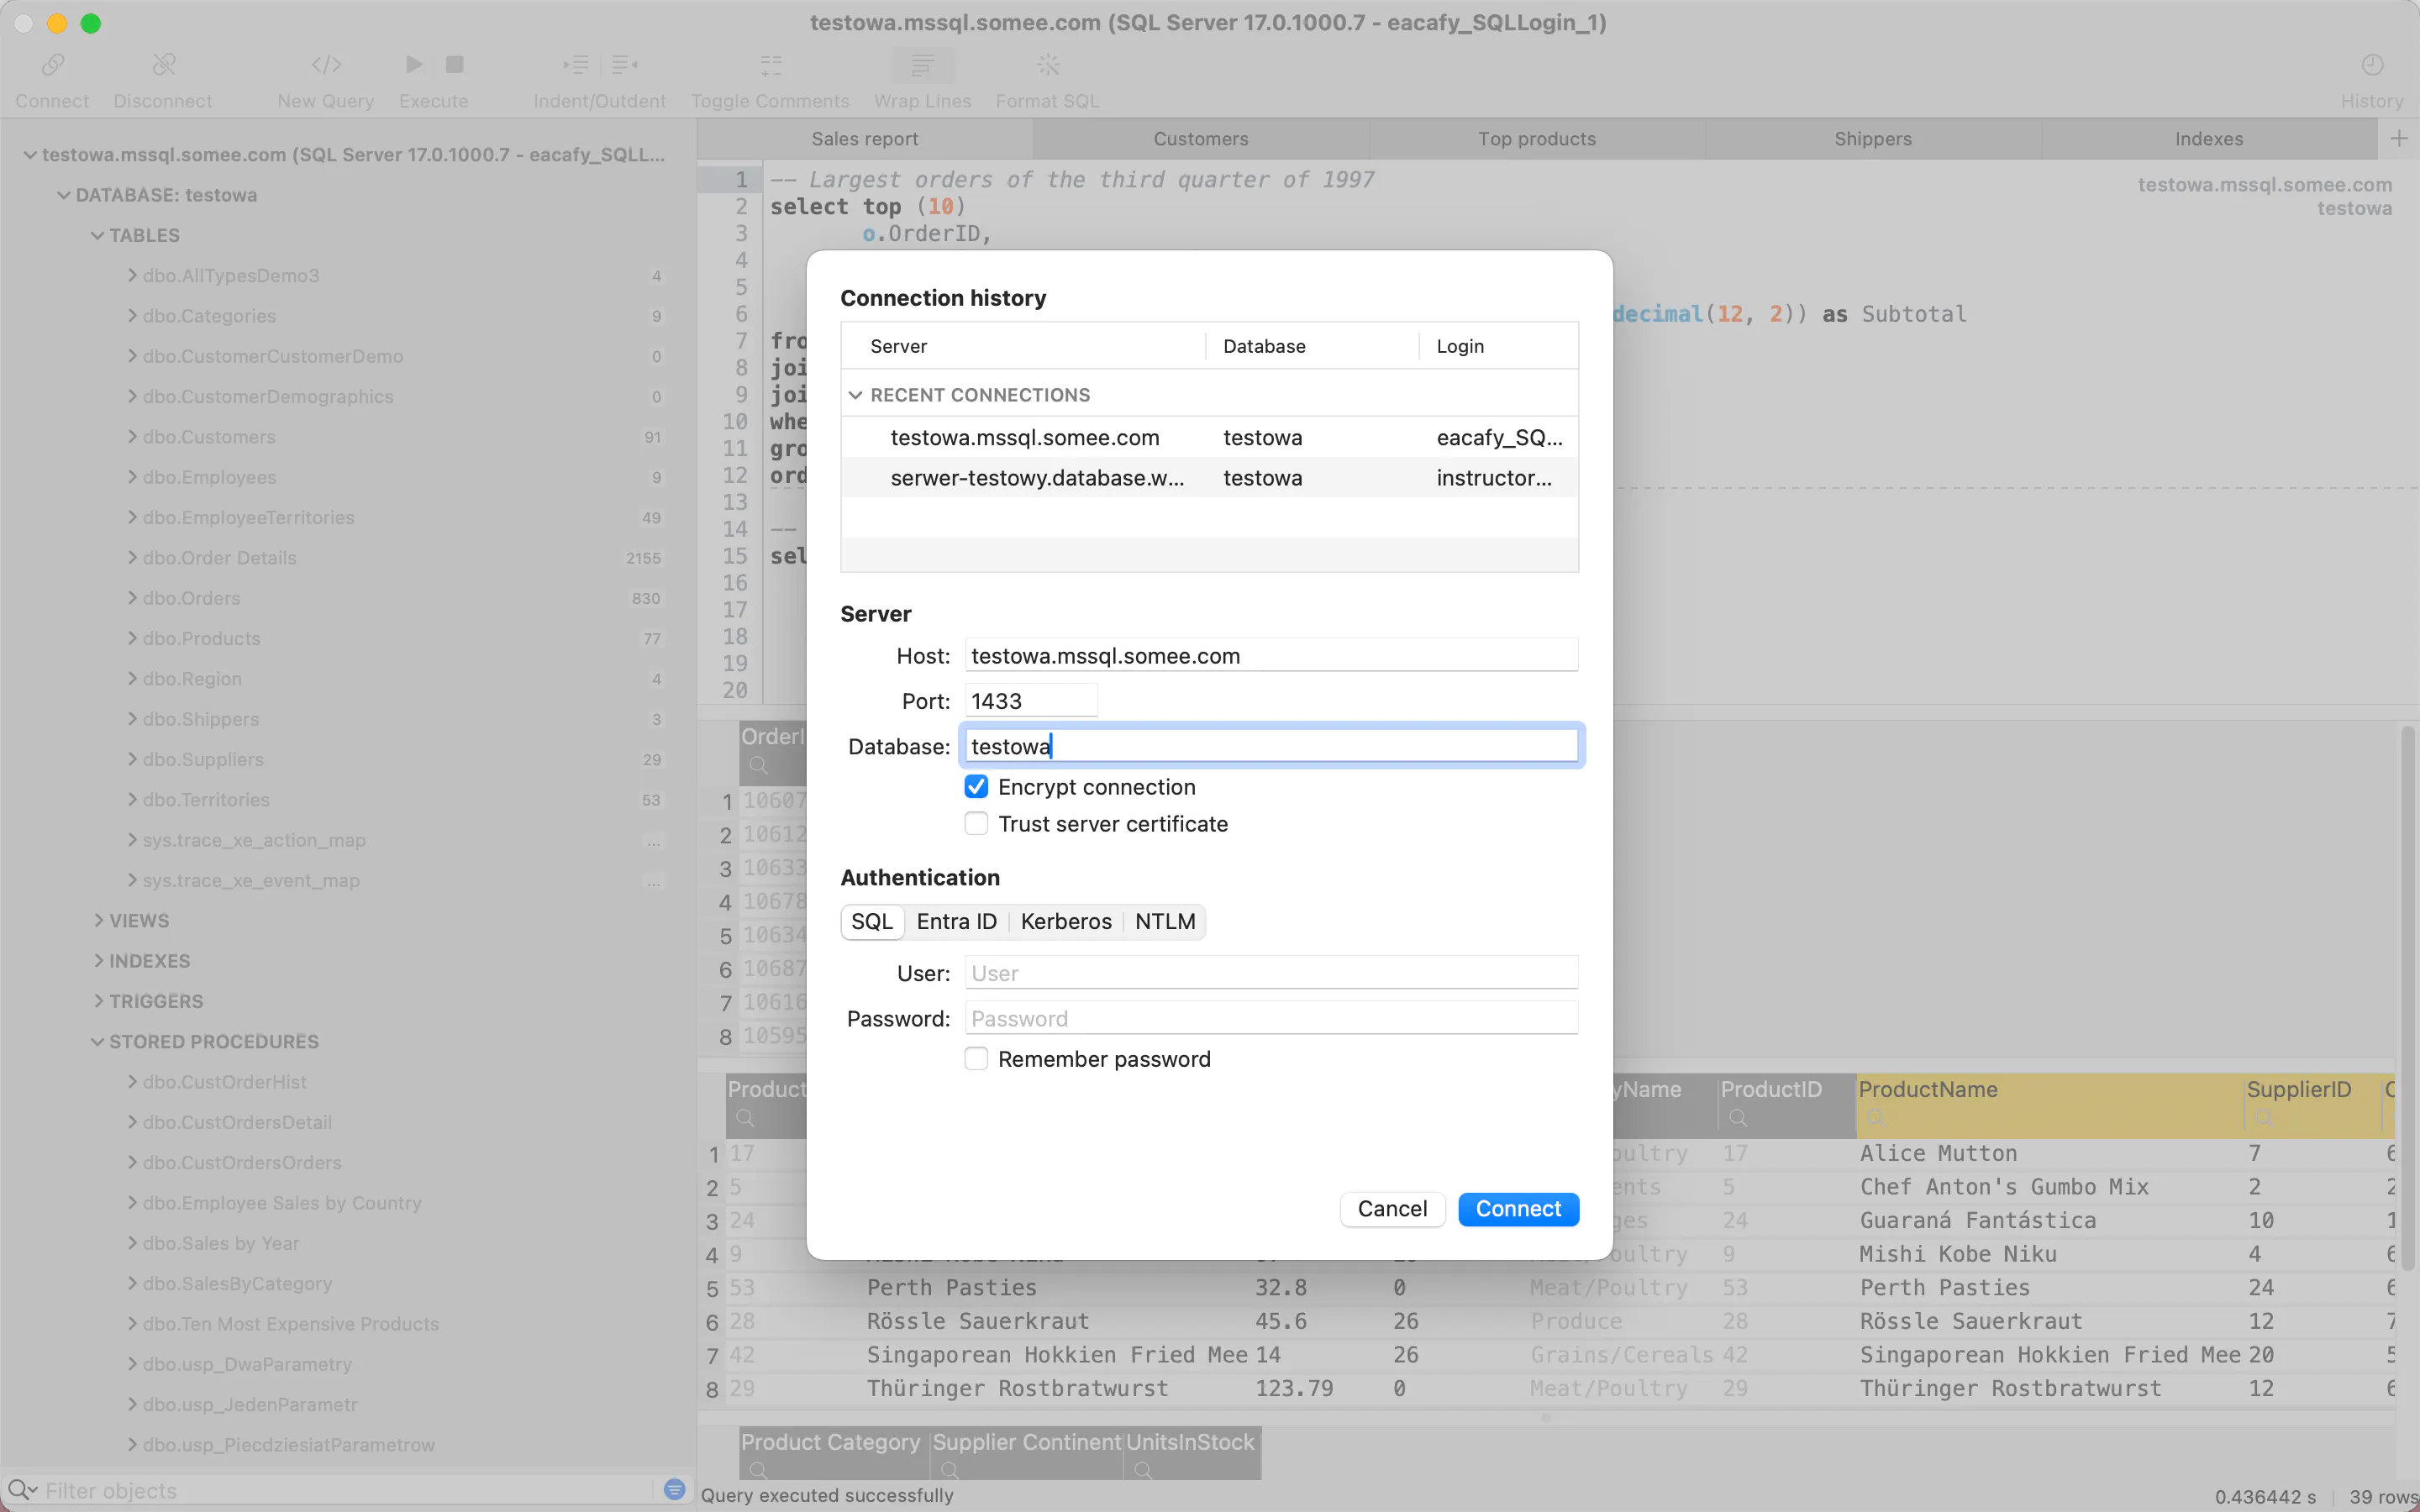Collapse the STORED PROCEDURES node
This screenshot has width=2420, height=1512.
coord(97,1041)
